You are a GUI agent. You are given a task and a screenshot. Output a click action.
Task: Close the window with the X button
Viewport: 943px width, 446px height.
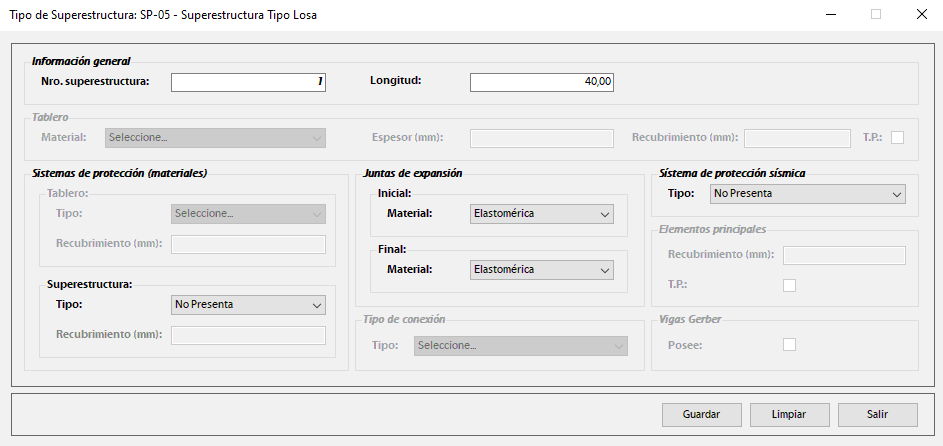pyautogui.click(x=921, y=15)
